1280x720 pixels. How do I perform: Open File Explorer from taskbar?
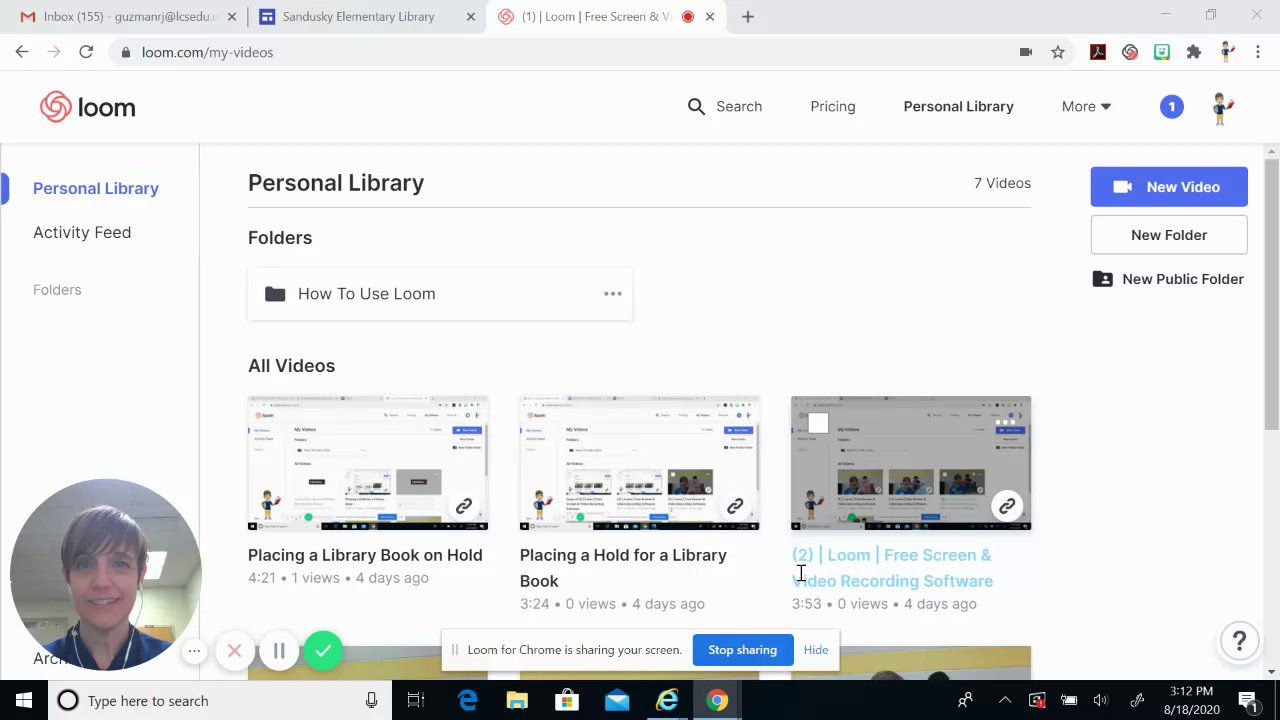point(517,701)
